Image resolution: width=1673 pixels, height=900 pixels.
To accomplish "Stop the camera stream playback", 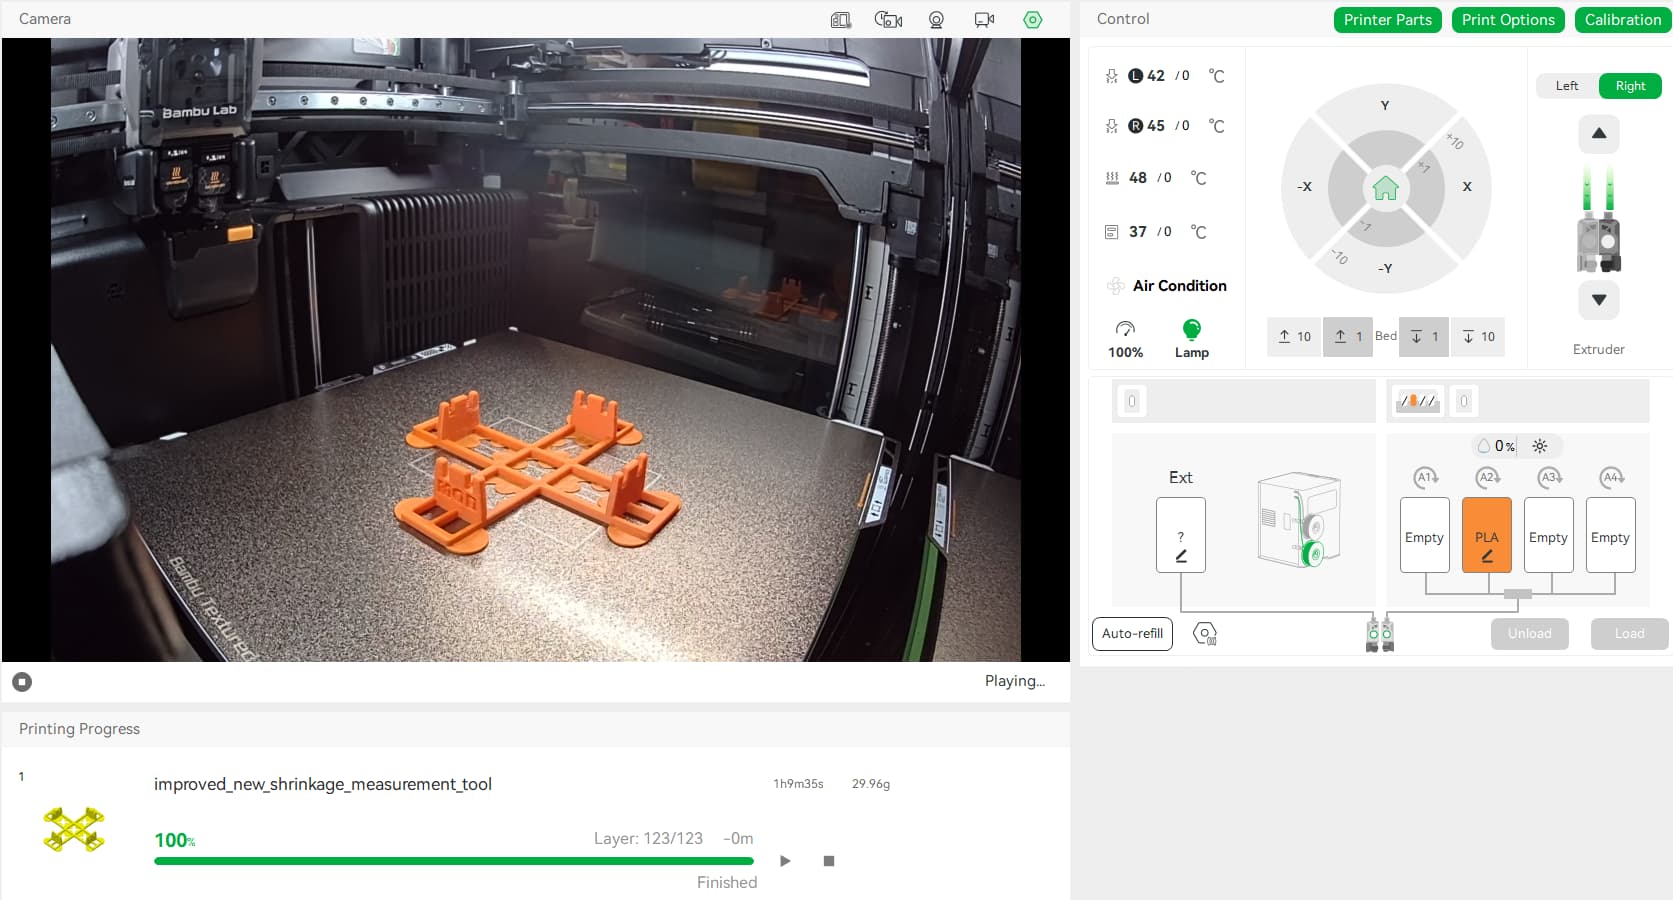I will pos(22,682).
